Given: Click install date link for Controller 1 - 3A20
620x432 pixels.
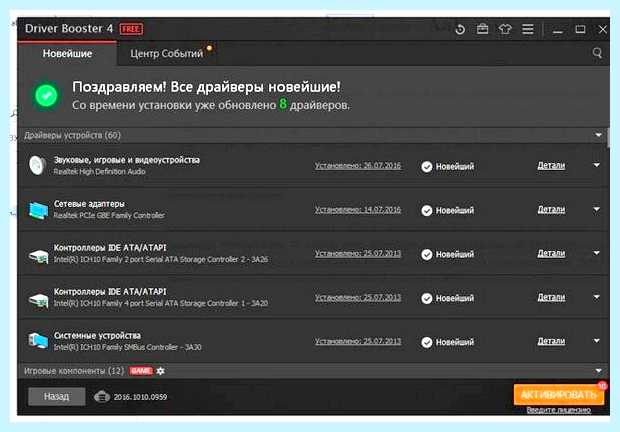Looking at the screenshot, I should [x=358, y=297].
